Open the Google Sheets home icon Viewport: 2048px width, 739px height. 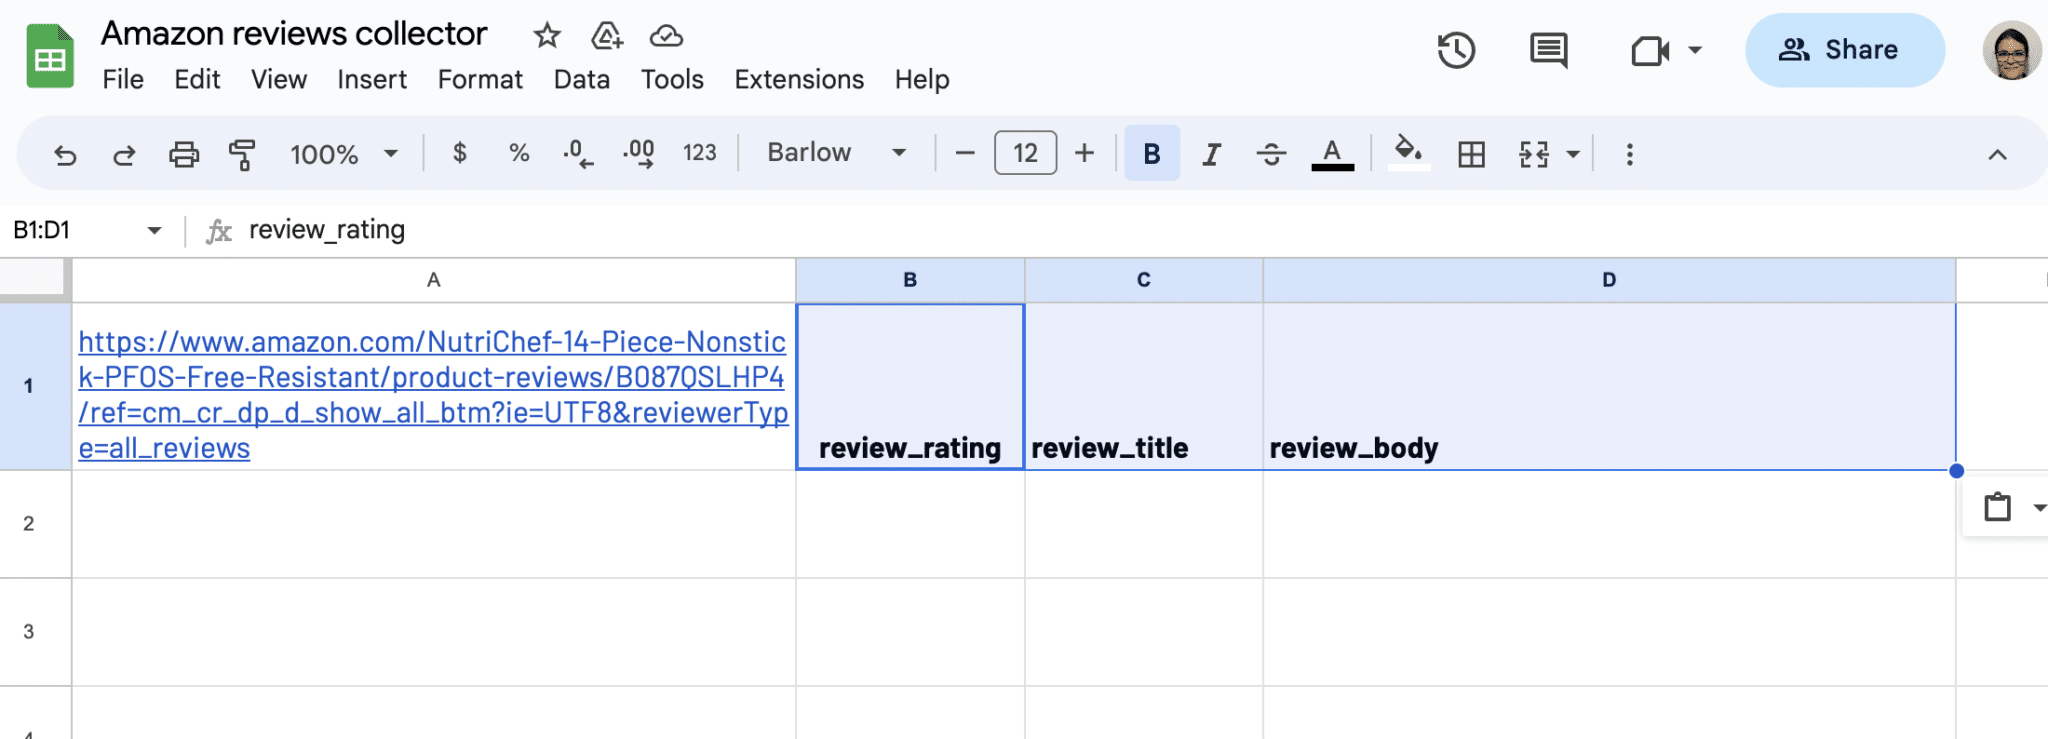point(50,57)
